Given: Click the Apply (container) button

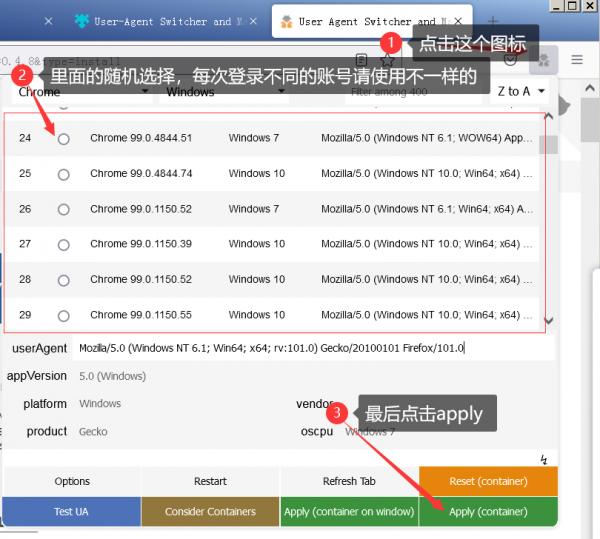Looking at the screenshot, I should (x=488, y=511).
